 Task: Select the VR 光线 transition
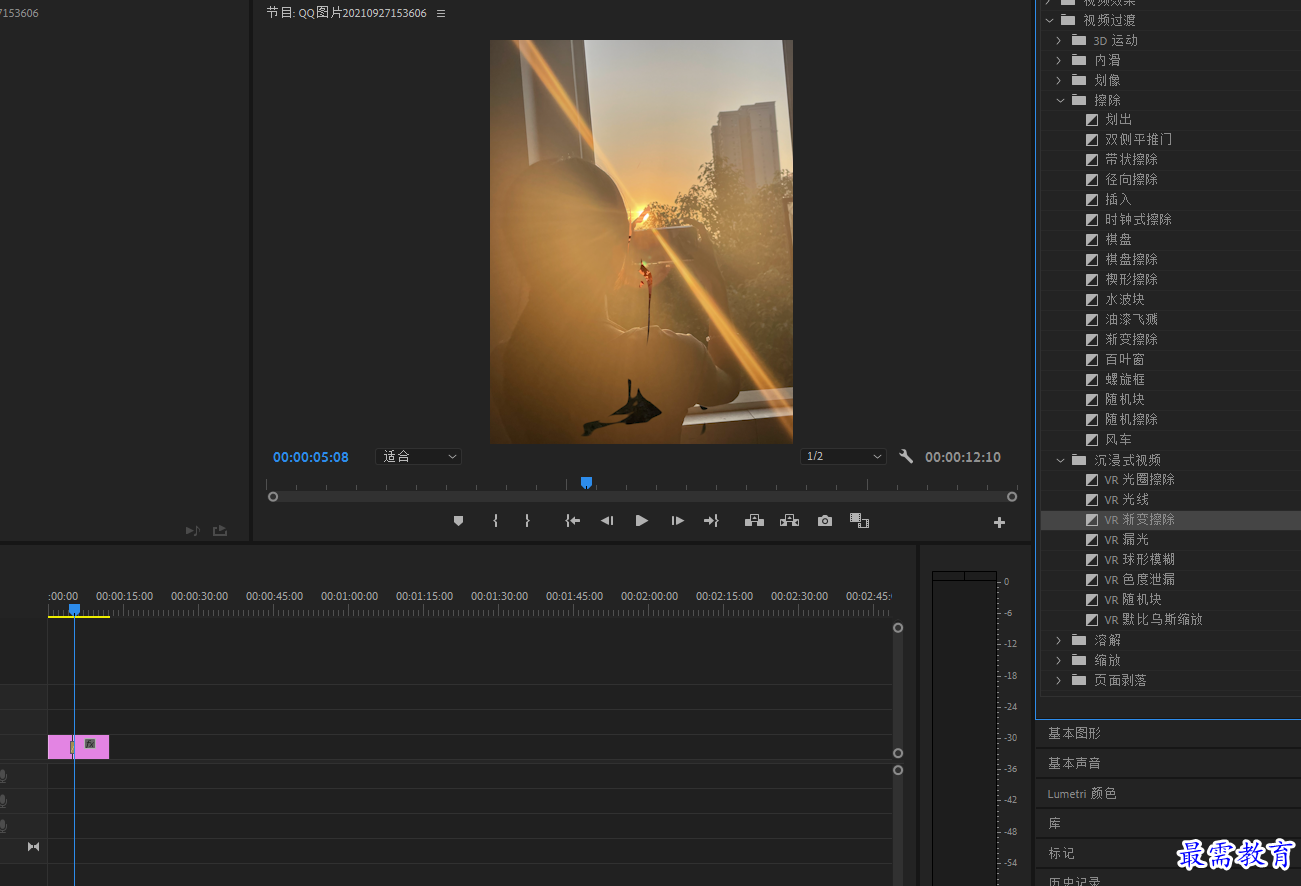tap(1127, 499)
